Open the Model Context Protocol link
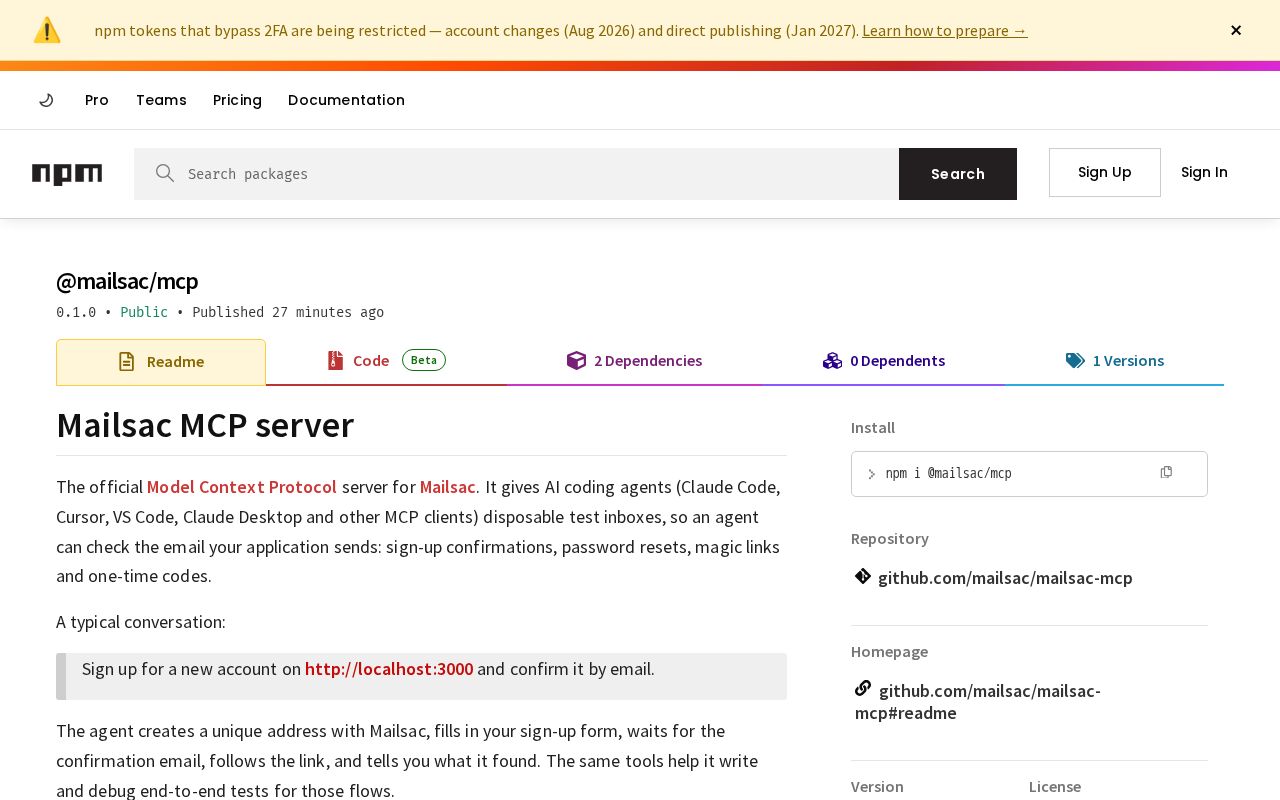This screenshot has height=800, width=1280. 242,487
